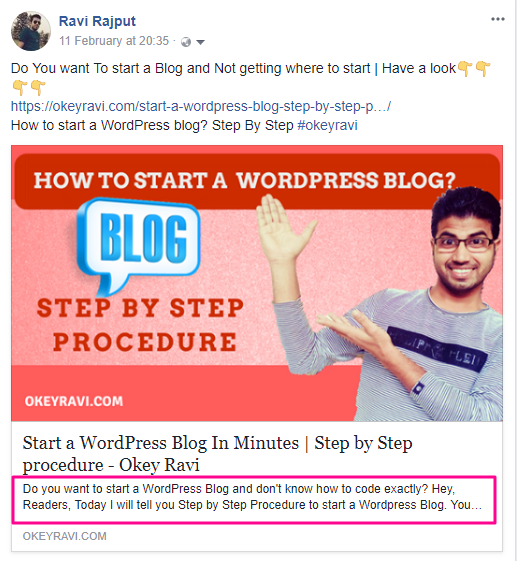Viewport: 517px width, 561px height.
Task: Click the first hand emoji on second line
Action: tap(20, 87)
